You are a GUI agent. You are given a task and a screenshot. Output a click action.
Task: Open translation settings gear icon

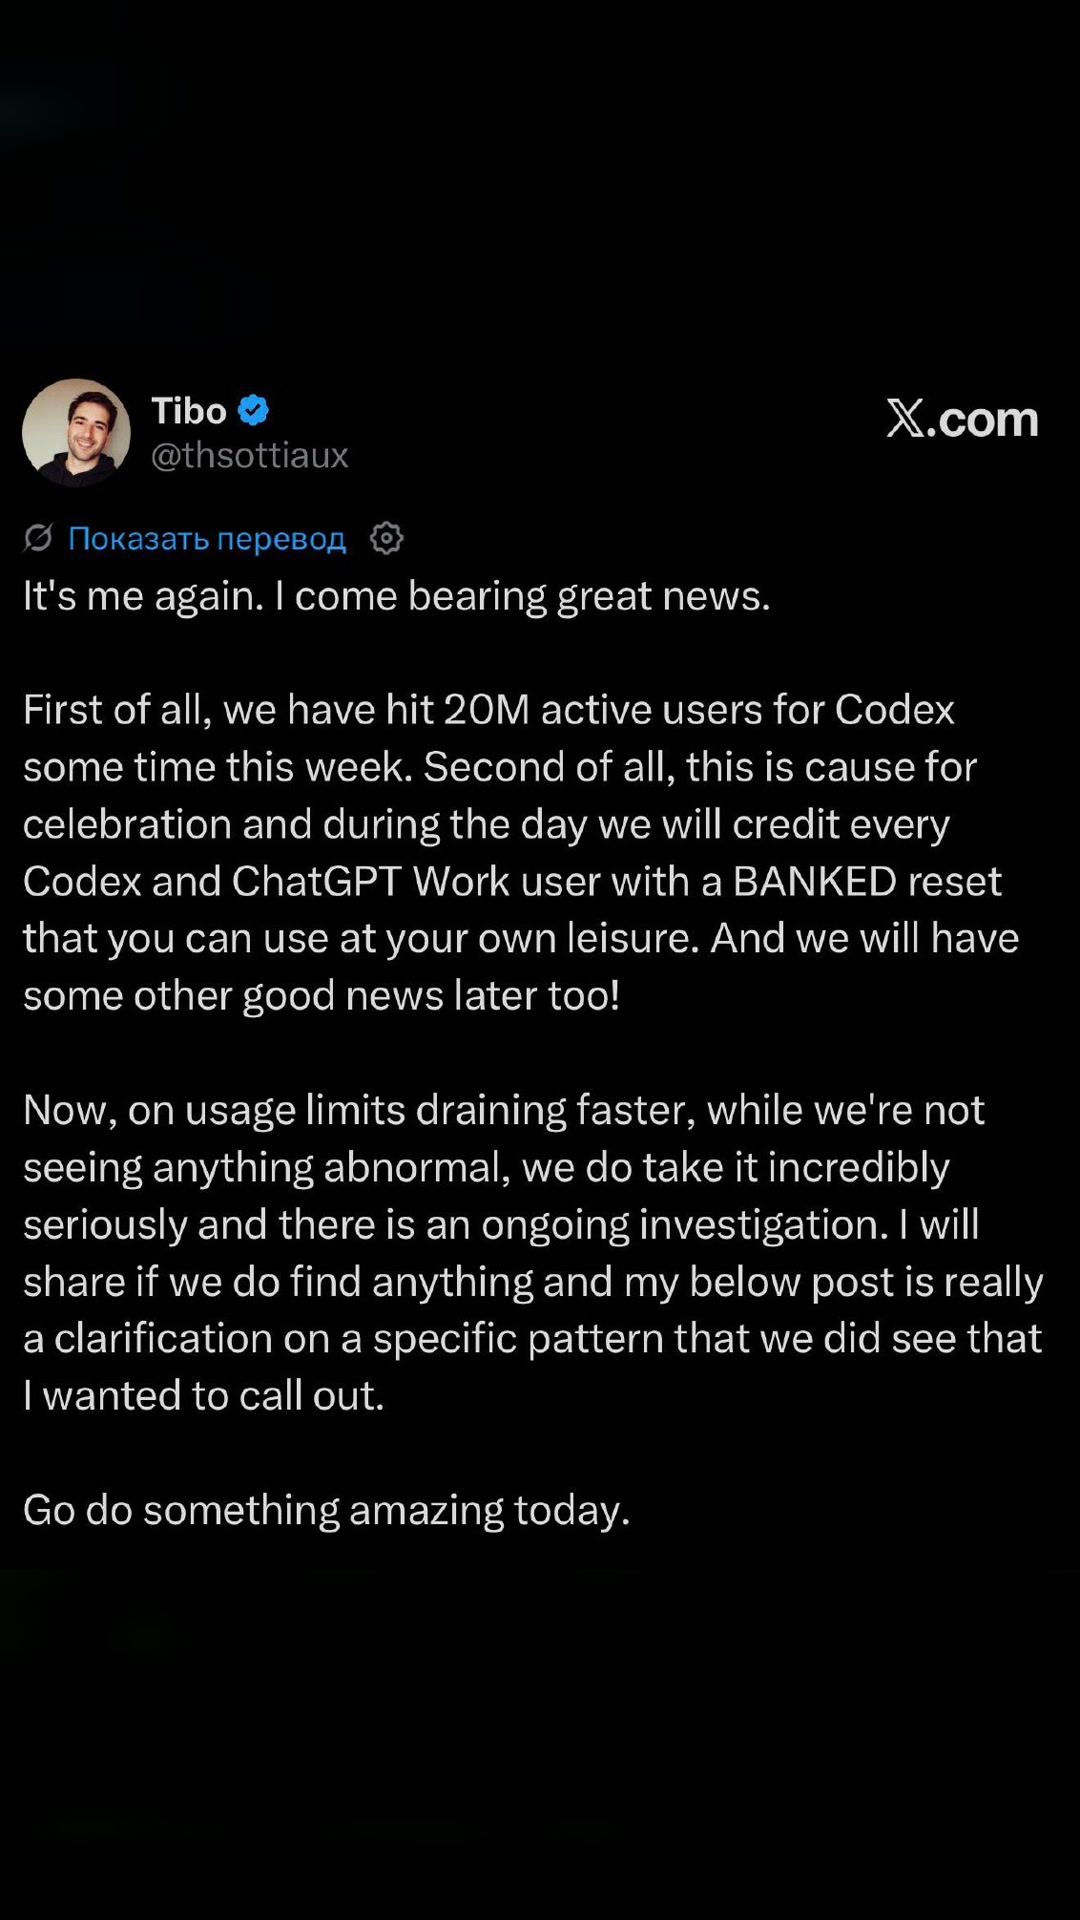(x=386, y=538)
